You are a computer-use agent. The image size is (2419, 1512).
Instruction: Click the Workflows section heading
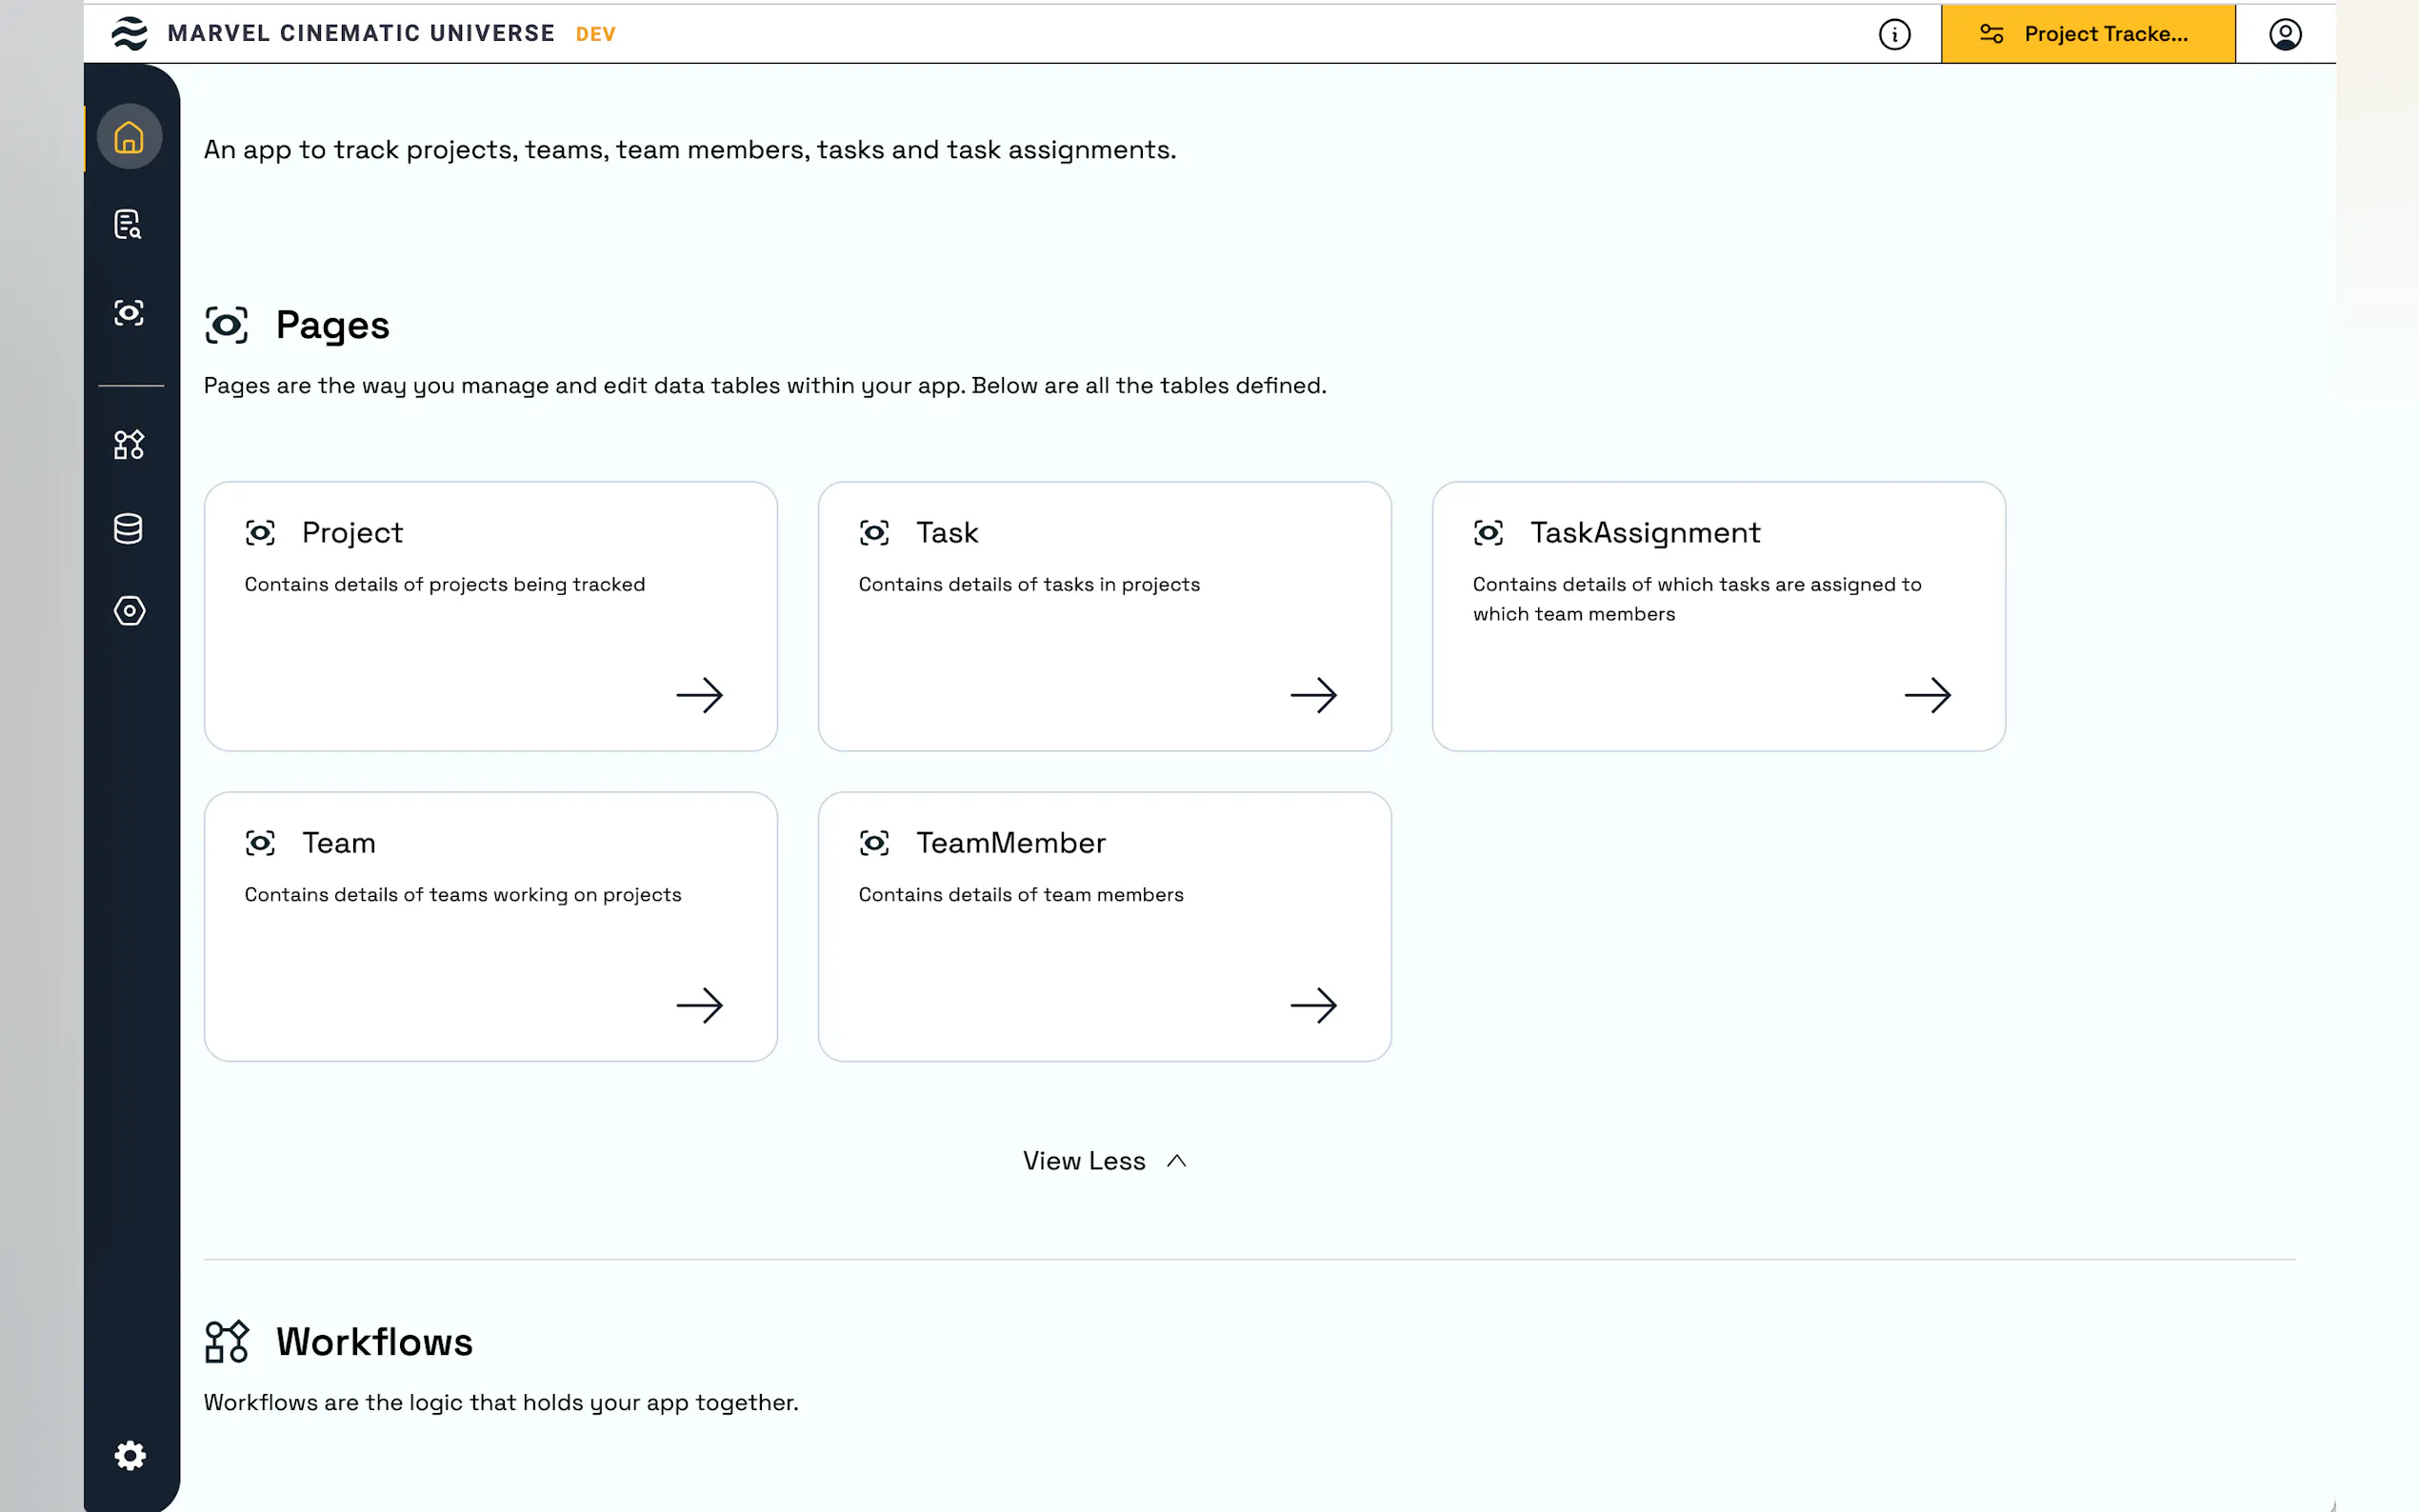coord(374,1342)
